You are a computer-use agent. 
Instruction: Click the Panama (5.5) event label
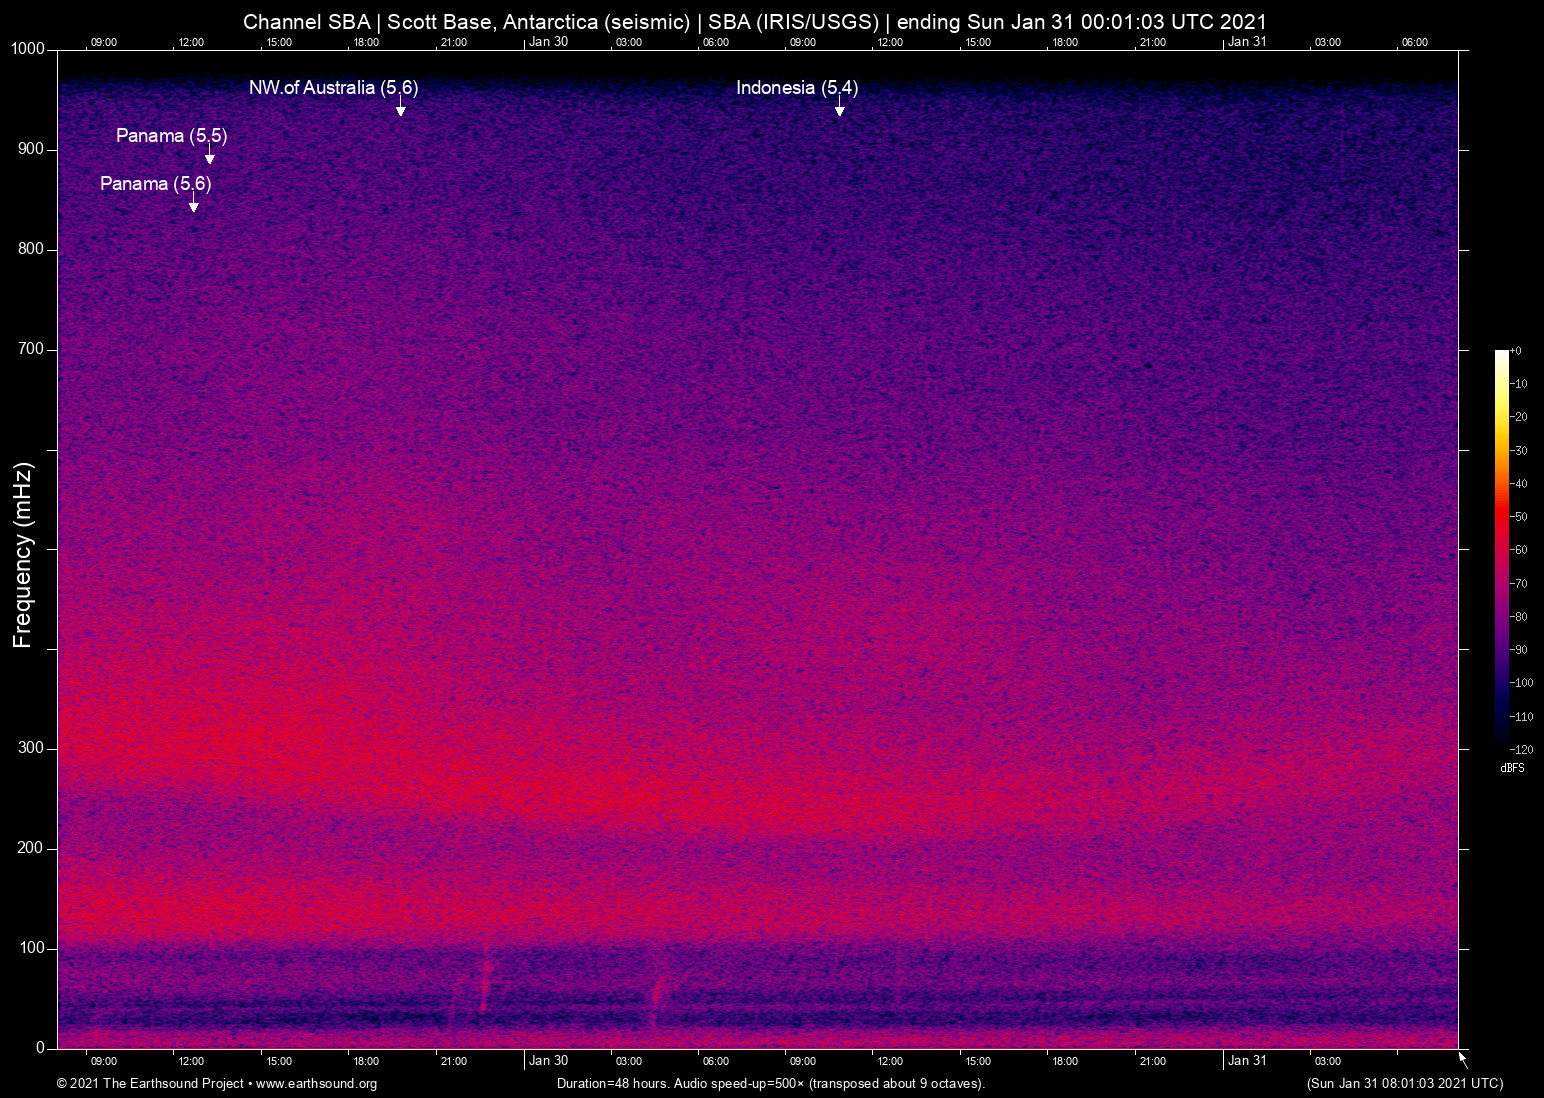171,136
